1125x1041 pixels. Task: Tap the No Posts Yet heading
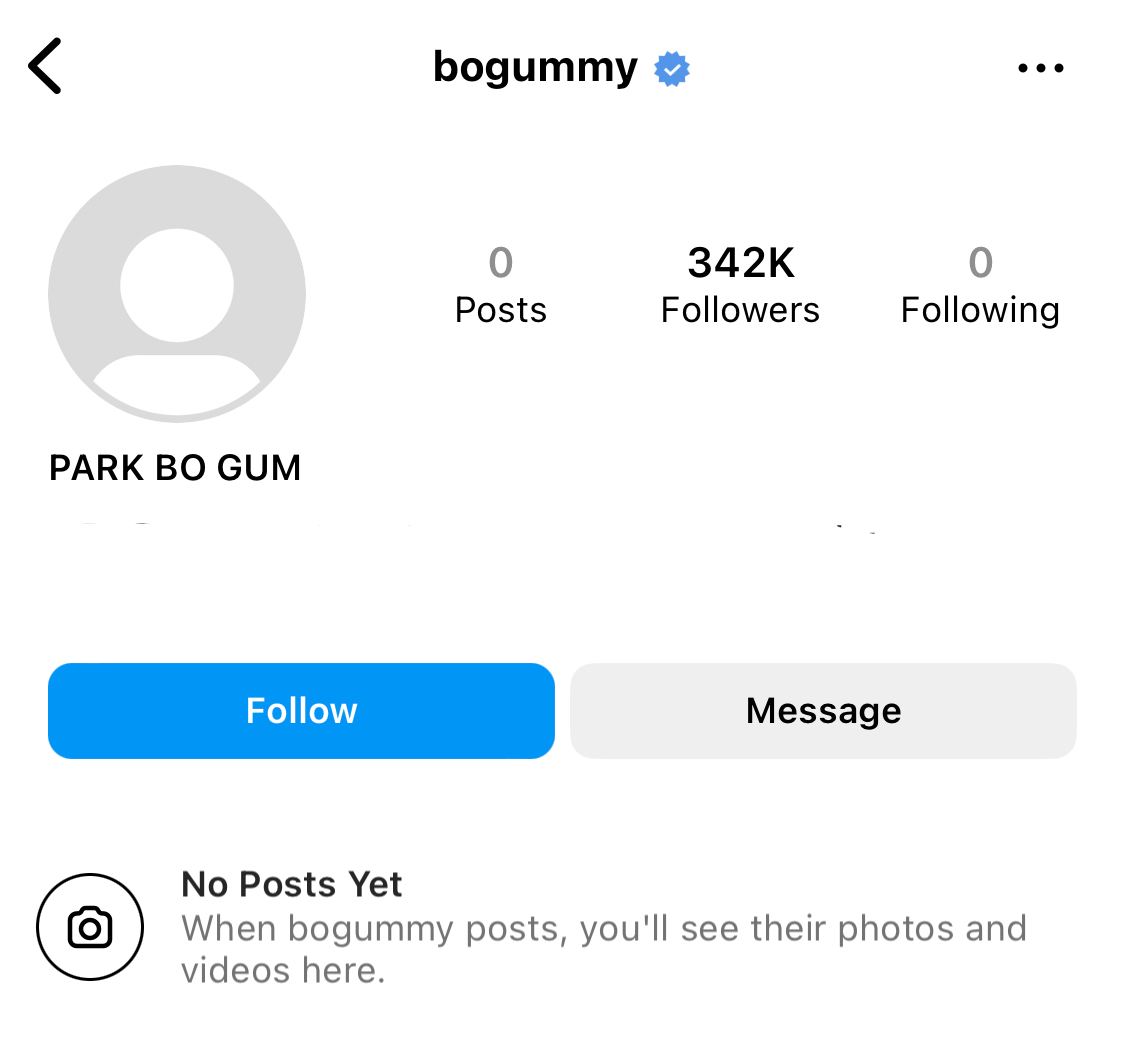point(291,884)
